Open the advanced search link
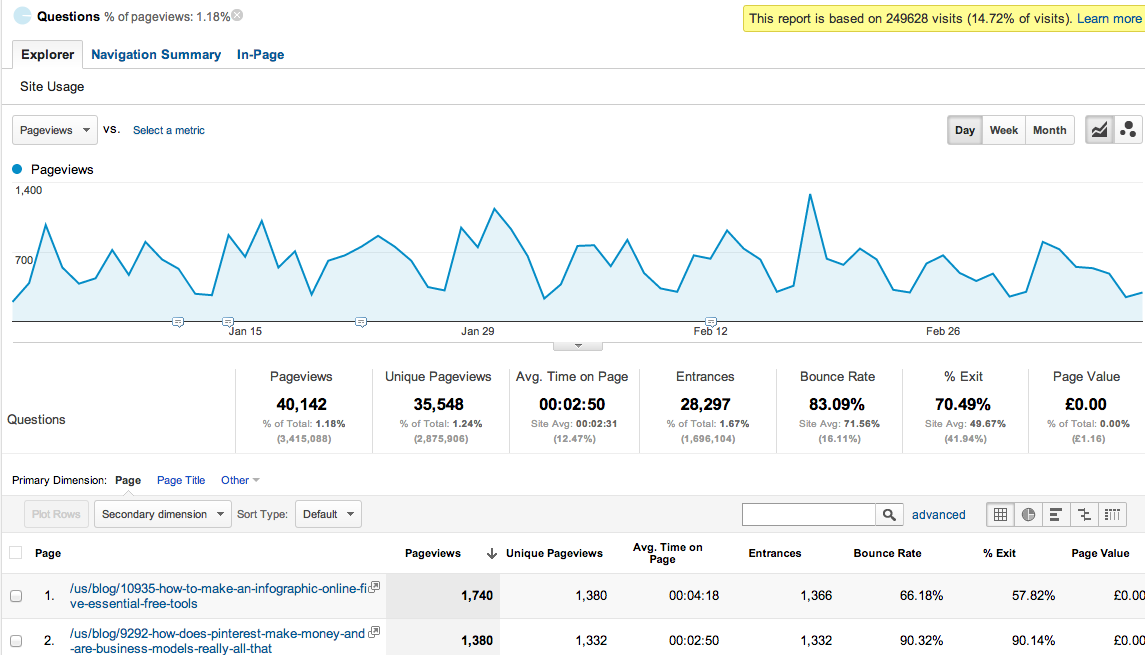1145x655 pixels. point(938,515)
